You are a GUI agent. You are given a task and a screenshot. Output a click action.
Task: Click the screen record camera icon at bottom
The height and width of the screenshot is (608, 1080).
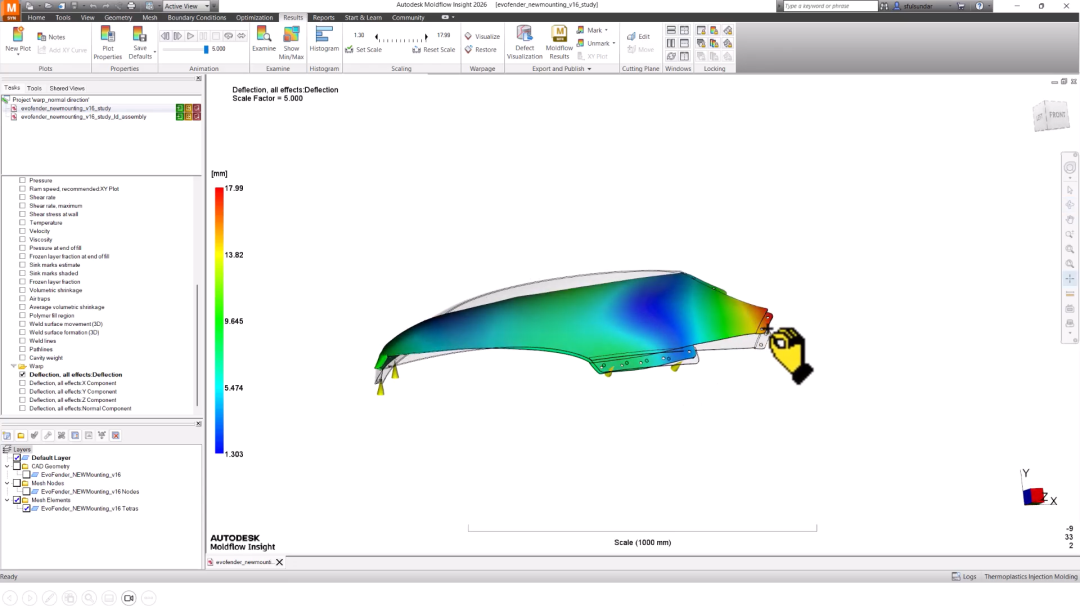[129, 598]
